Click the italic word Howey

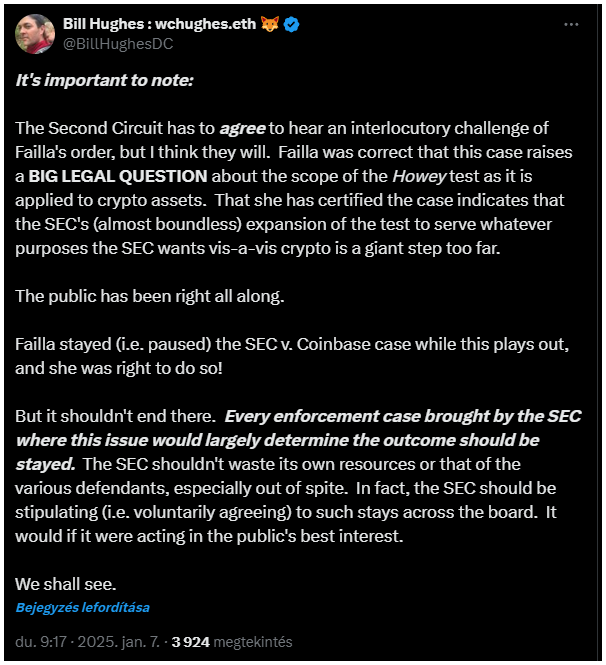click(x=419, y=176)
